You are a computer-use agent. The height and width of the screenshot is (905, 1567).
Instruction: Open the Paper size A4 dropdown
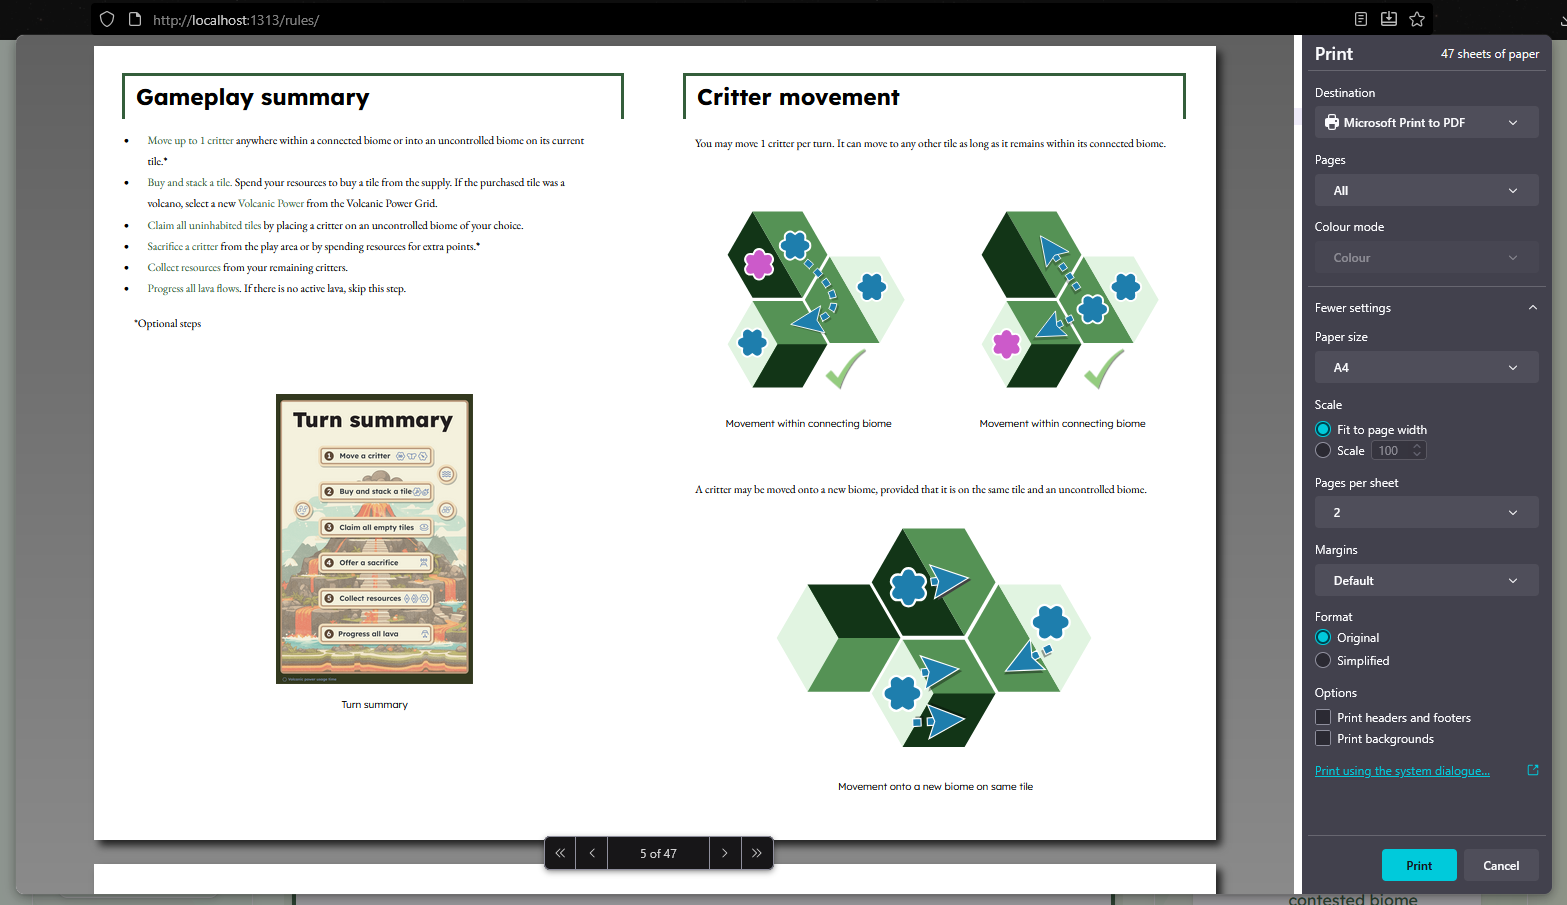point(1425,368)
